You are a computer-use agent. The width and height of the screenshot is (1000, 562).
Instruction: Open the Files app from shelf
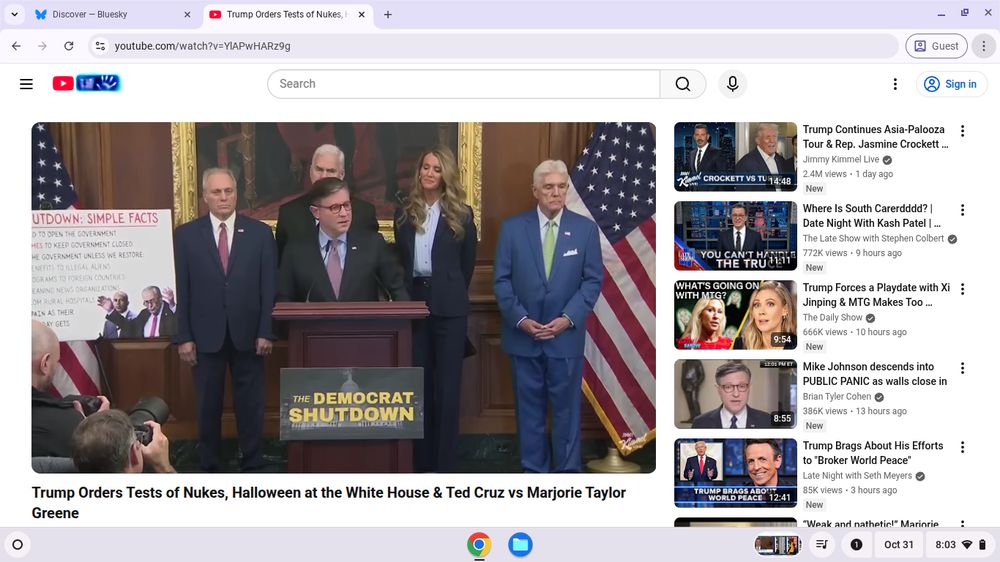(520, 545)
